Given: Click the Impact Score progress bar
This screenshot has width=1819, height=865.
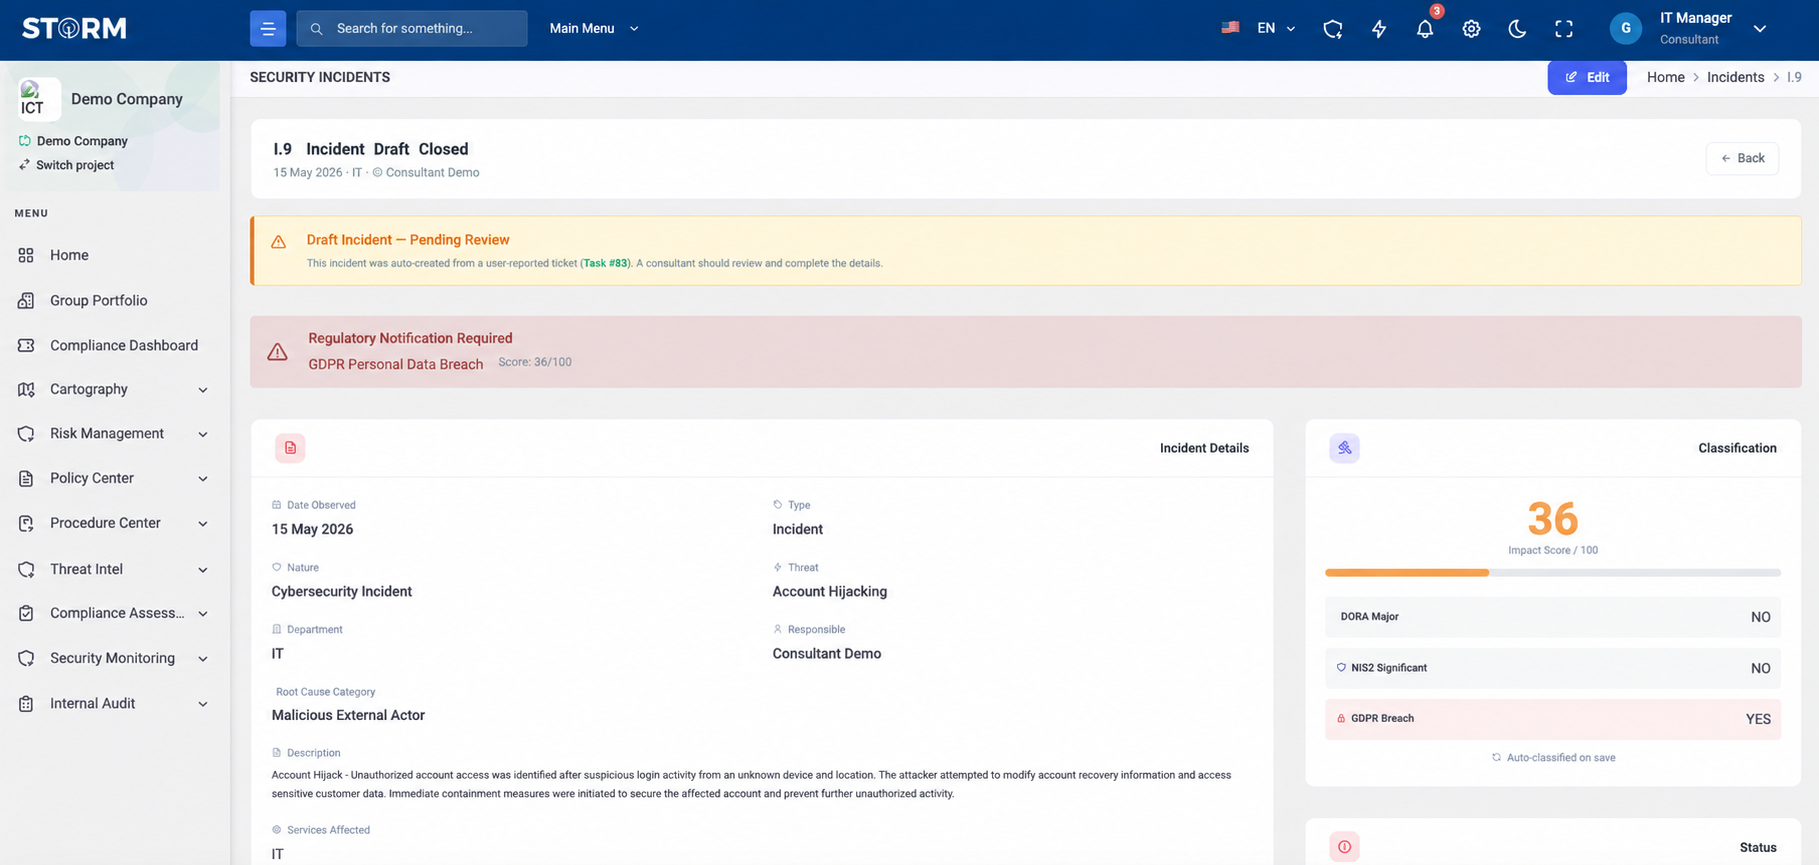Looking at the screenshot, I should tap(1553, 573).
